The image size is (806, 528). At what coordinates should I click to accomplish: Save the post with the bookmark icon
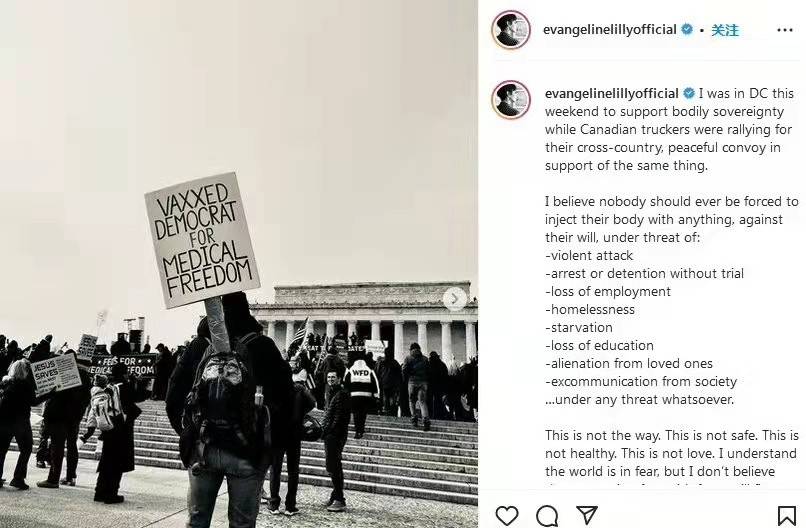pos(786,516)
